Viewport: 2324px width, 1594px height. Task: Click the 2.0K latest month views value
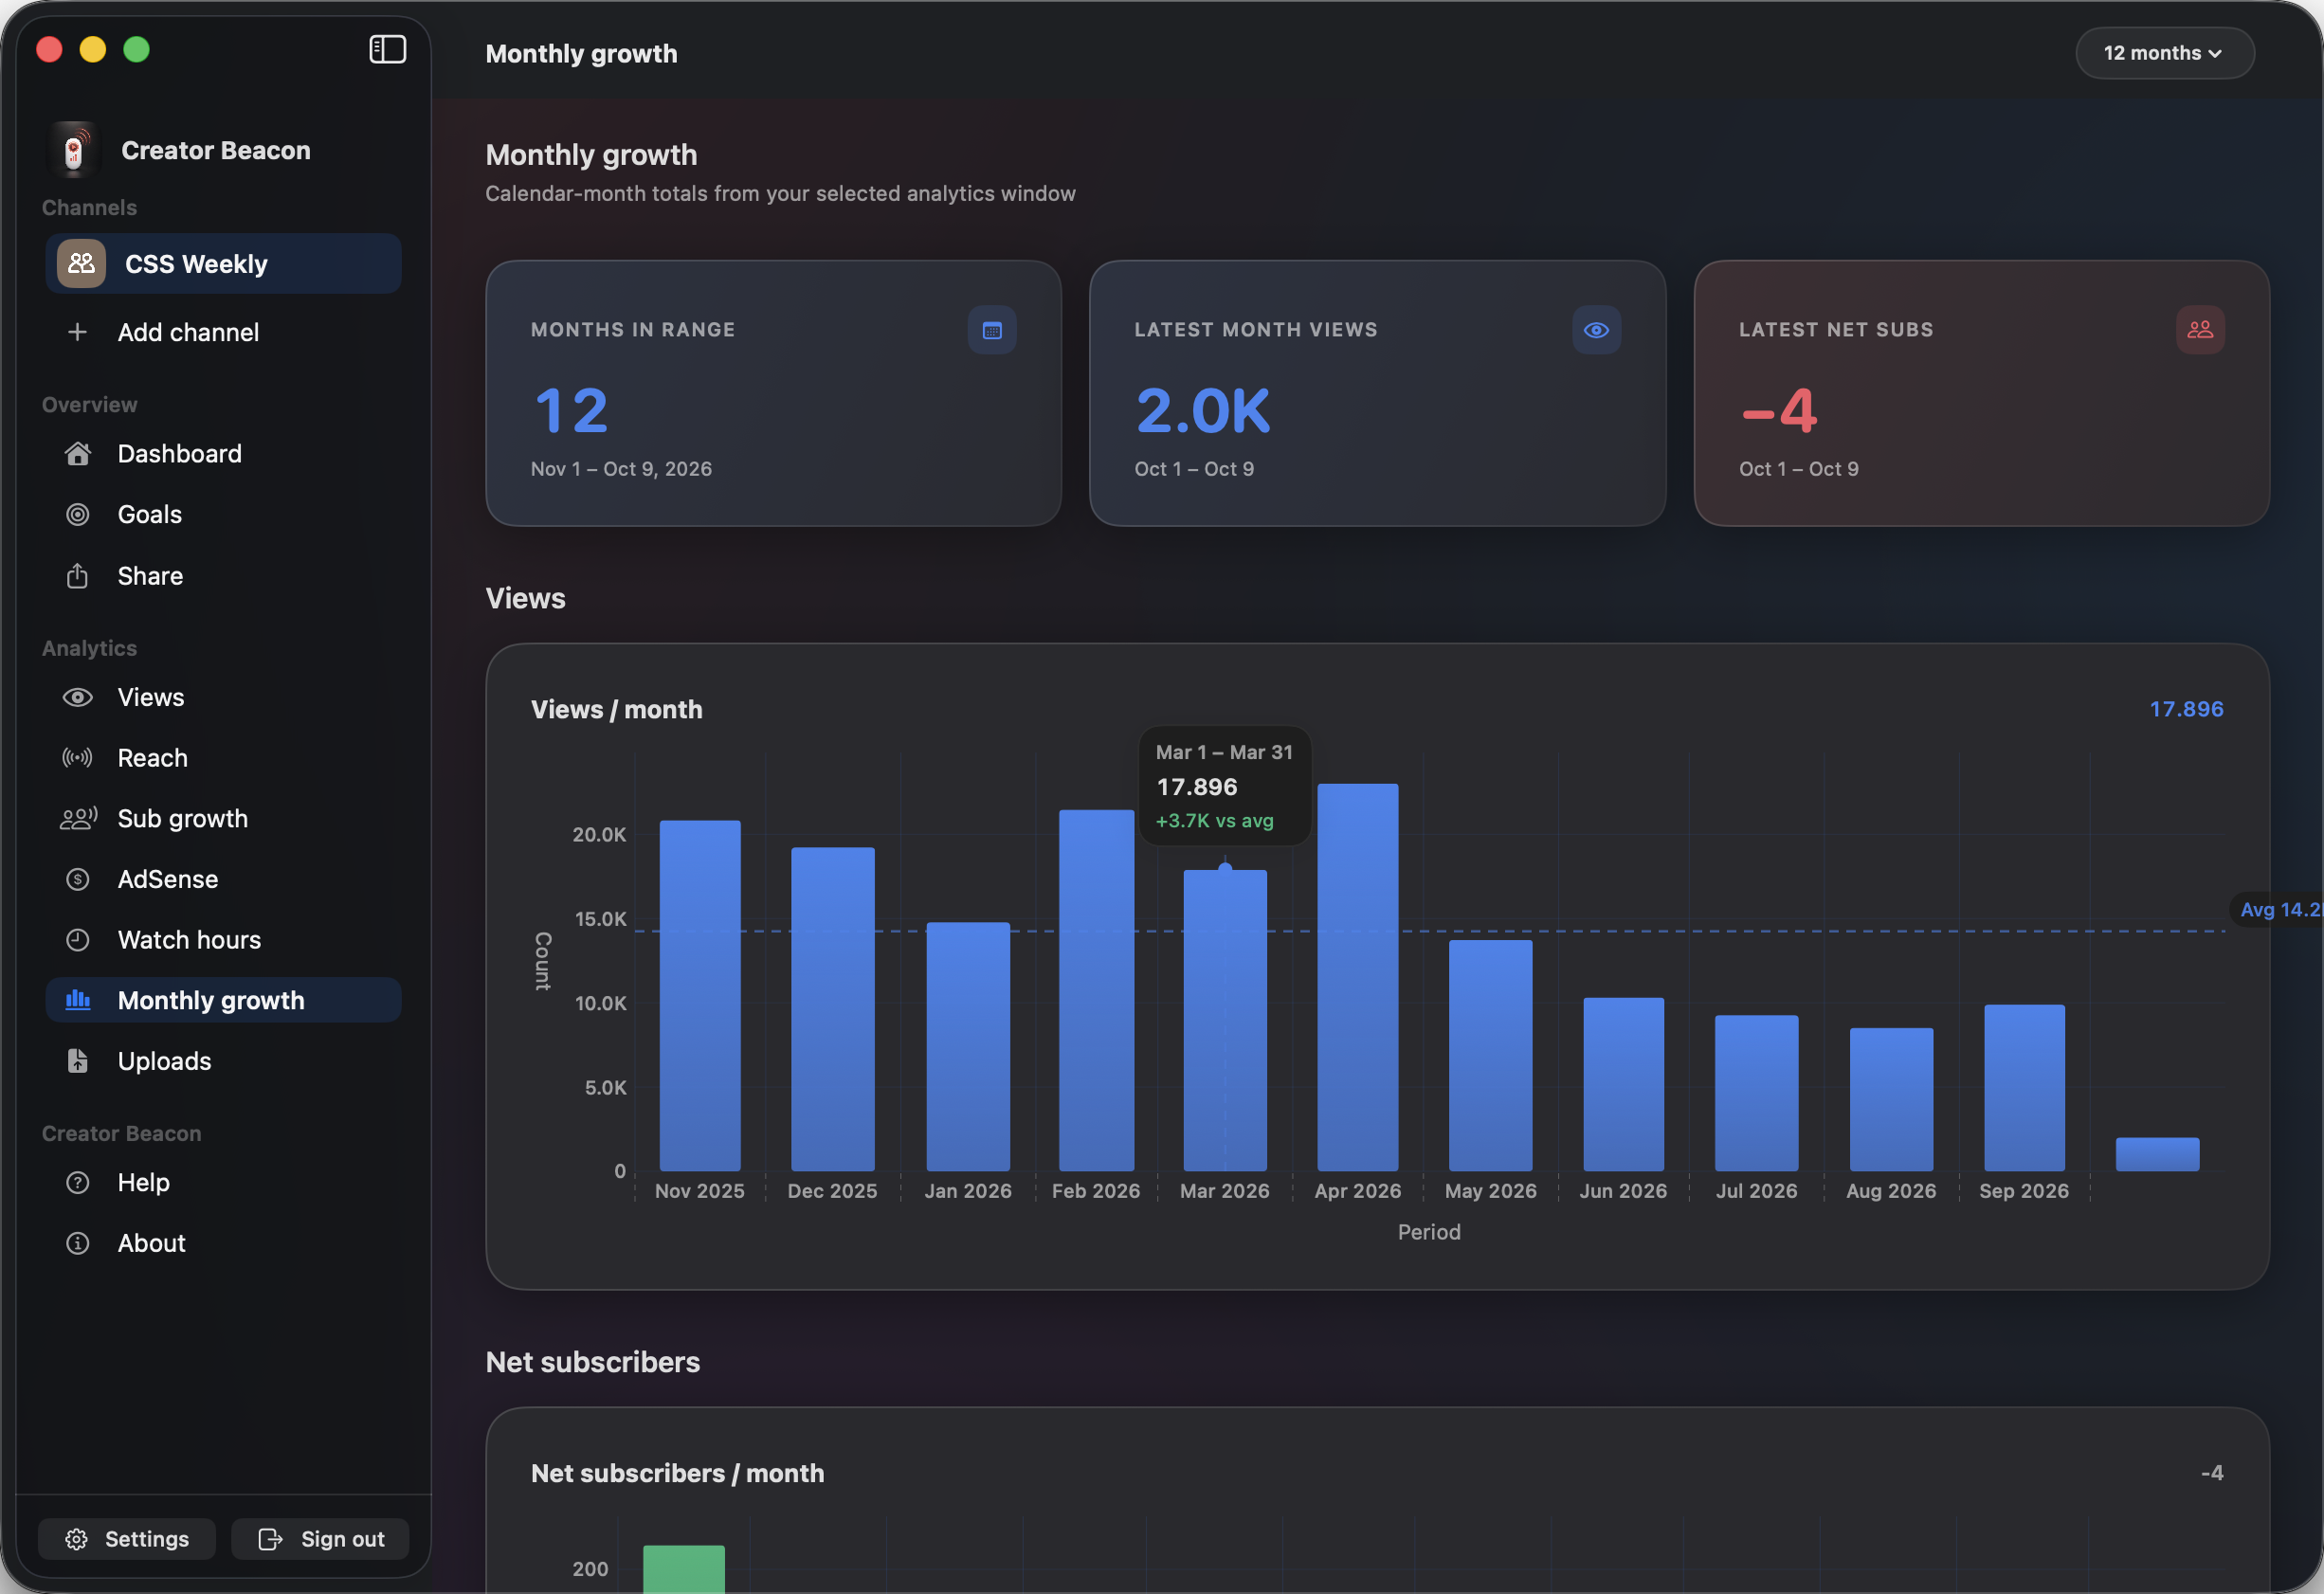coord(1202,411)
